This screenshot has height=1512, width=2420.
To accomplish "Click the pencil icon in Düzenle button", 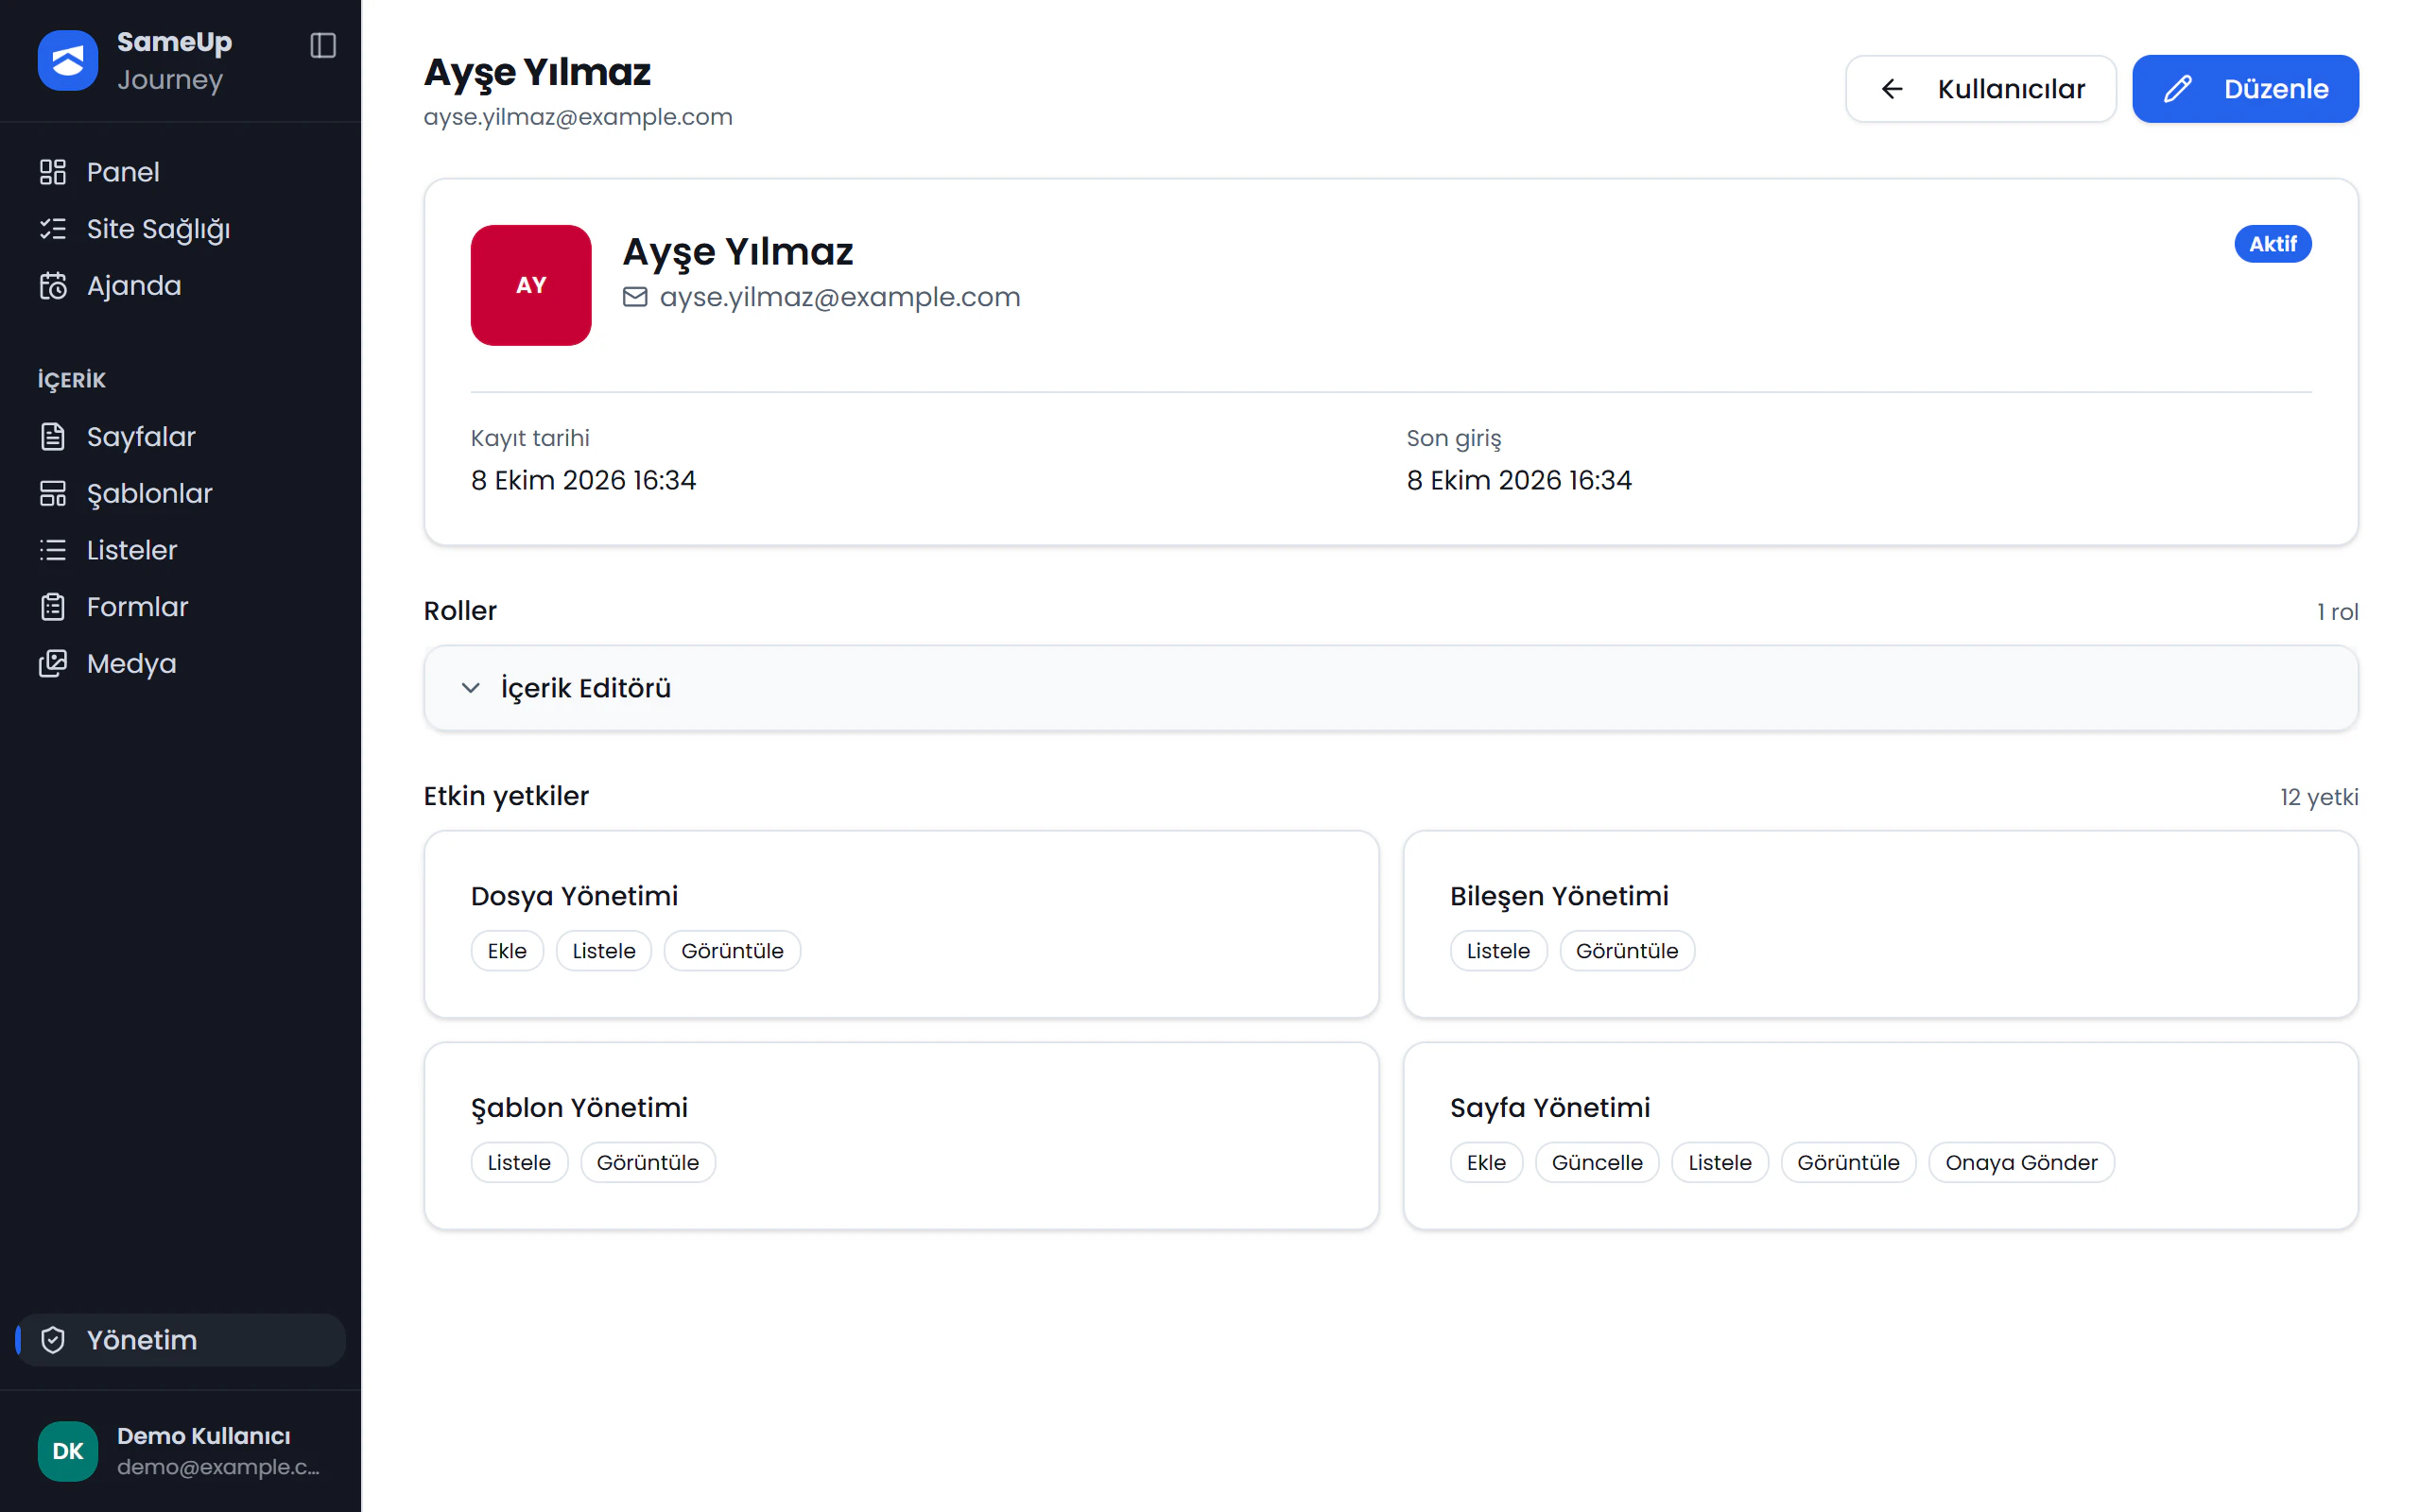I will [2178, 89].
